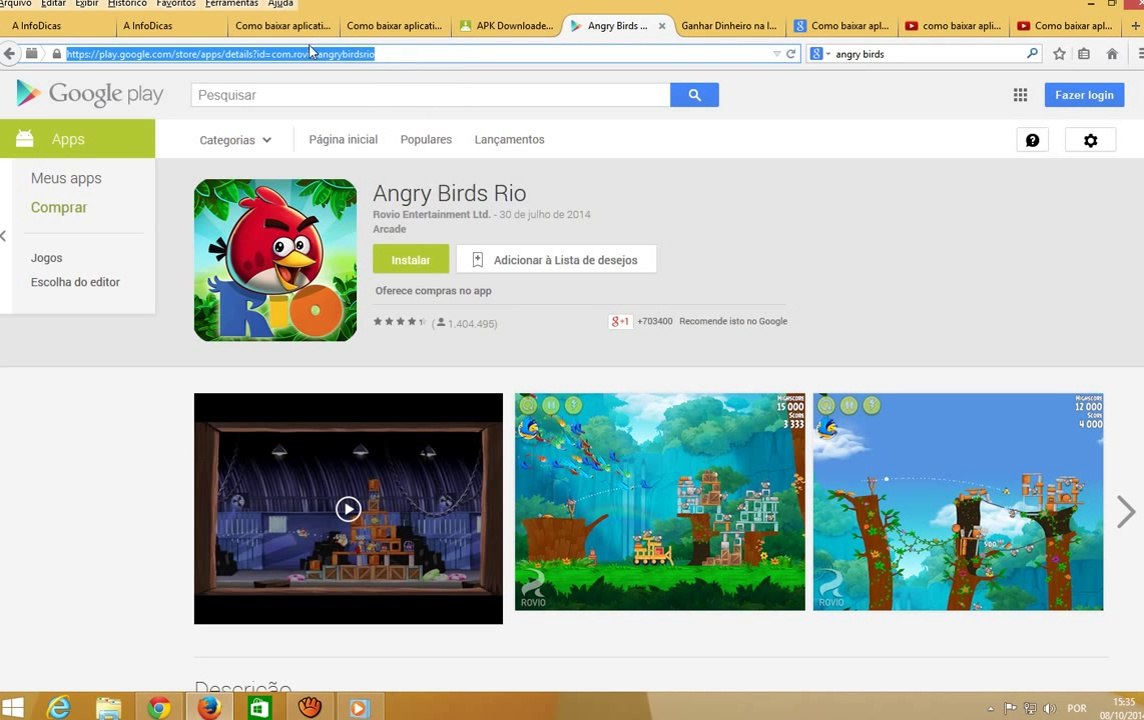
Task: Click the 1.404.495 ratings count
Action: (472, 324)
